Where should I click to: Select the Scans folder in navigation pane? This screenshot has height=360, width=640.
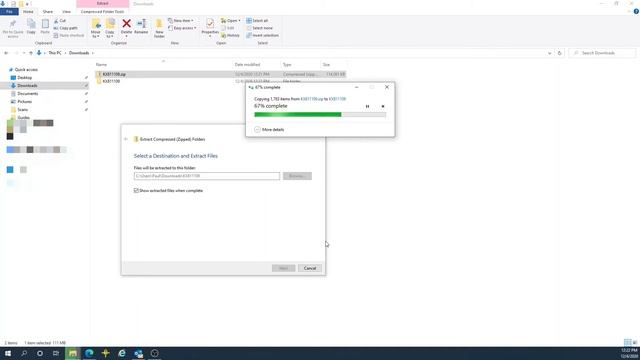click(22, 110)
